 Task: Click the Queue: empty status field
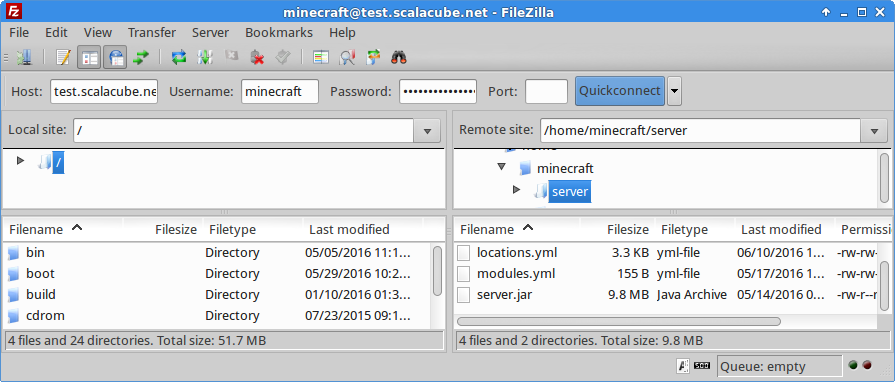point(779,367)
